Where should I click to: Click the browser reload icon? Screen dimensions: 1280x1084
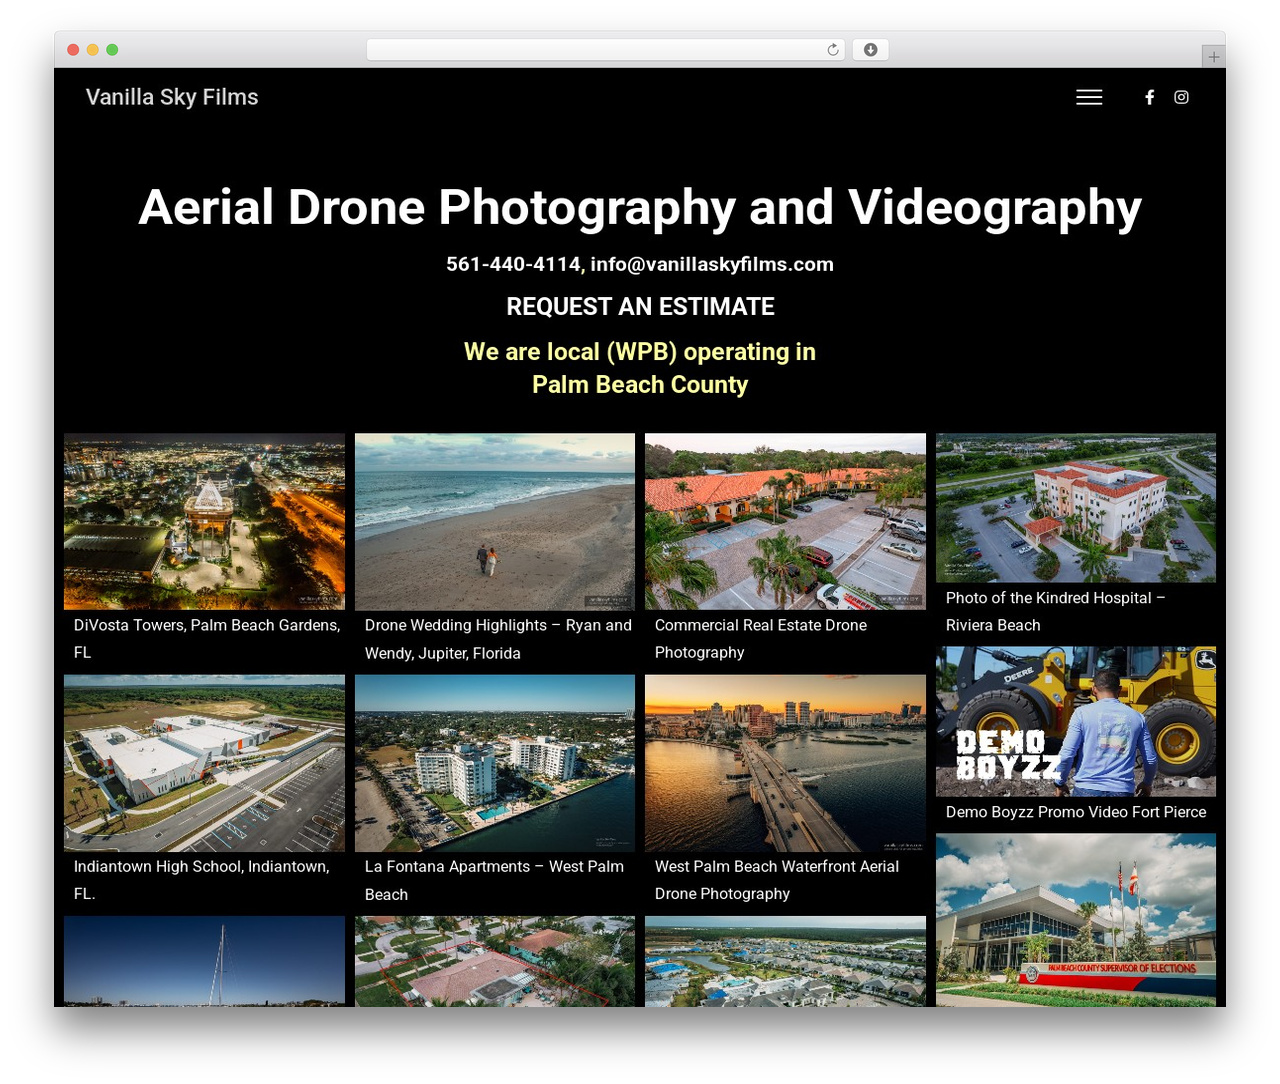[833, 50]
